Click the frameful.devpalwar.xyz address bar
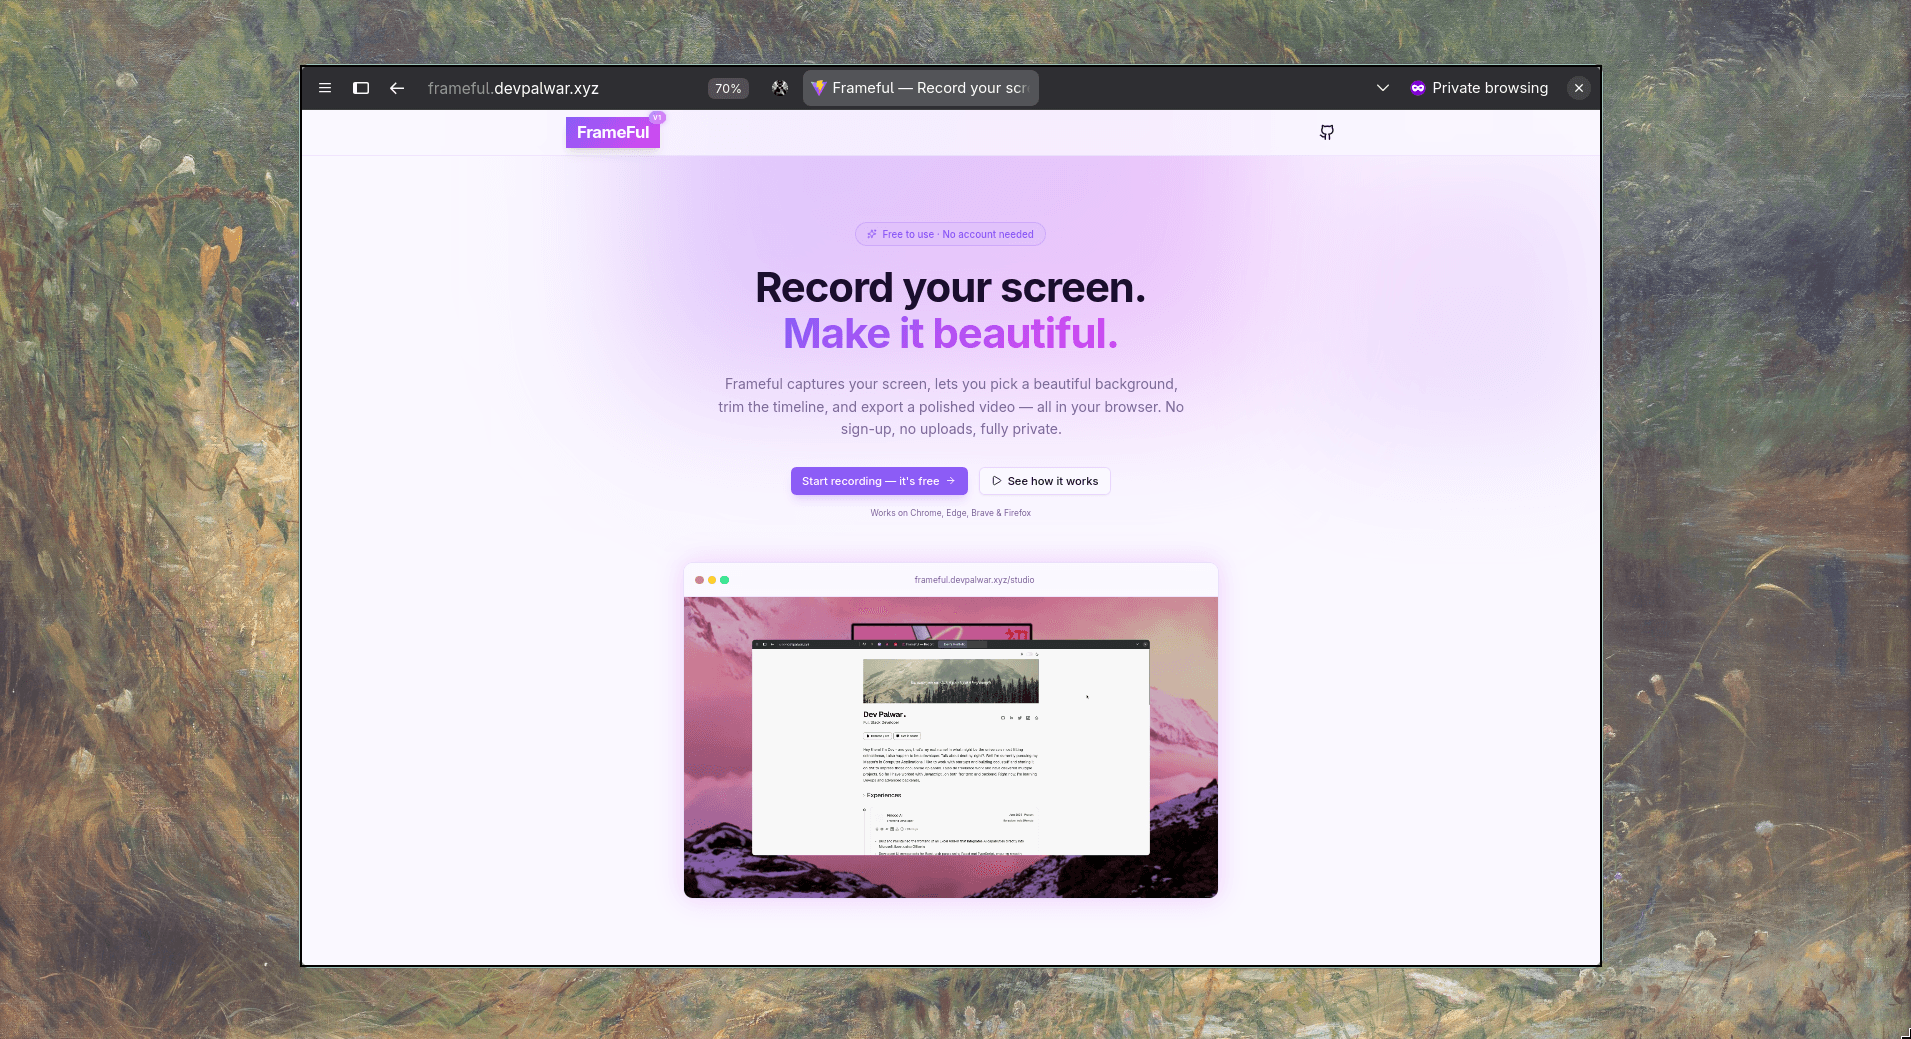The height and width of the screenshot is (1039, 1911). point(513,88)
